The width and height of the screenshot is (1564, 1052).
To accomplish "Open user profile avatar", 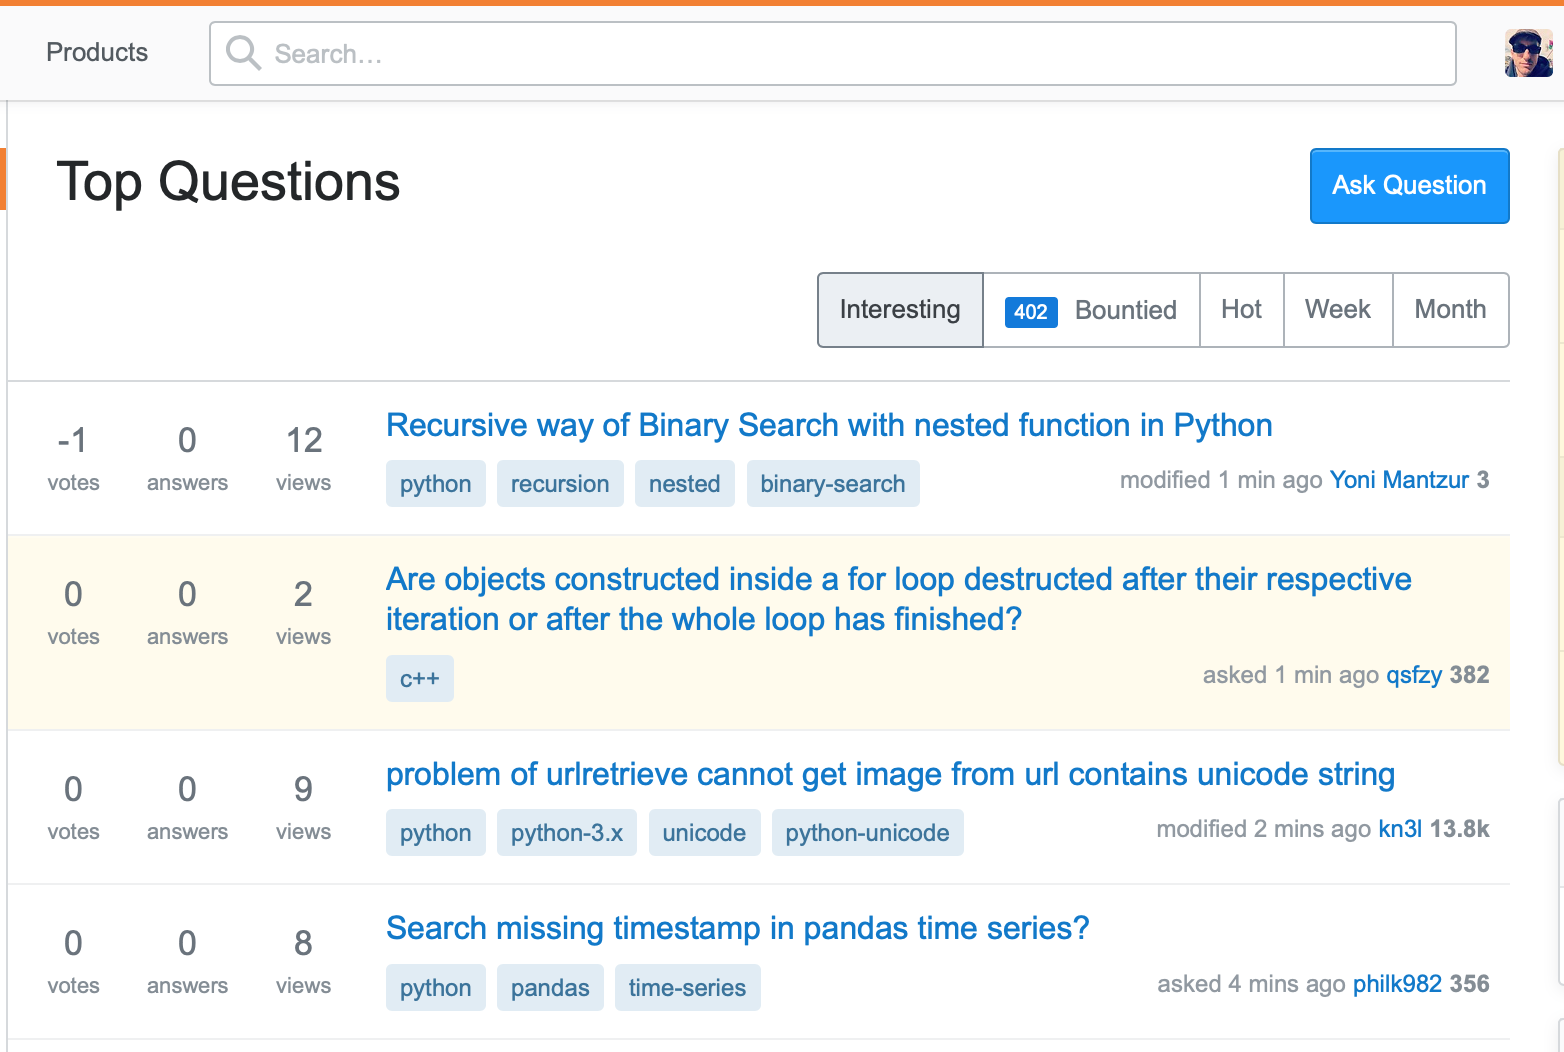I will 1528,53.
